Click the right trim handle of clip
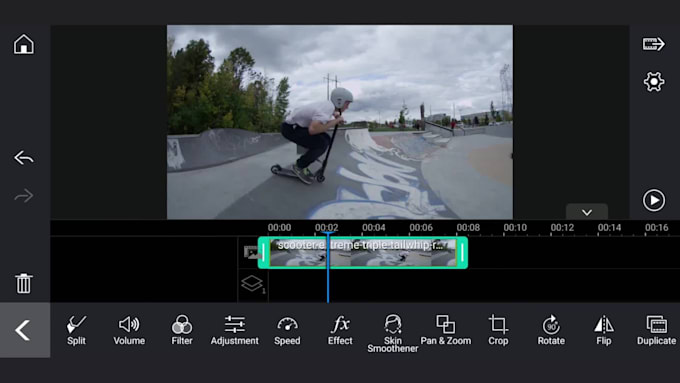This screenshot has width=680, height=383. tap(462, 252)
